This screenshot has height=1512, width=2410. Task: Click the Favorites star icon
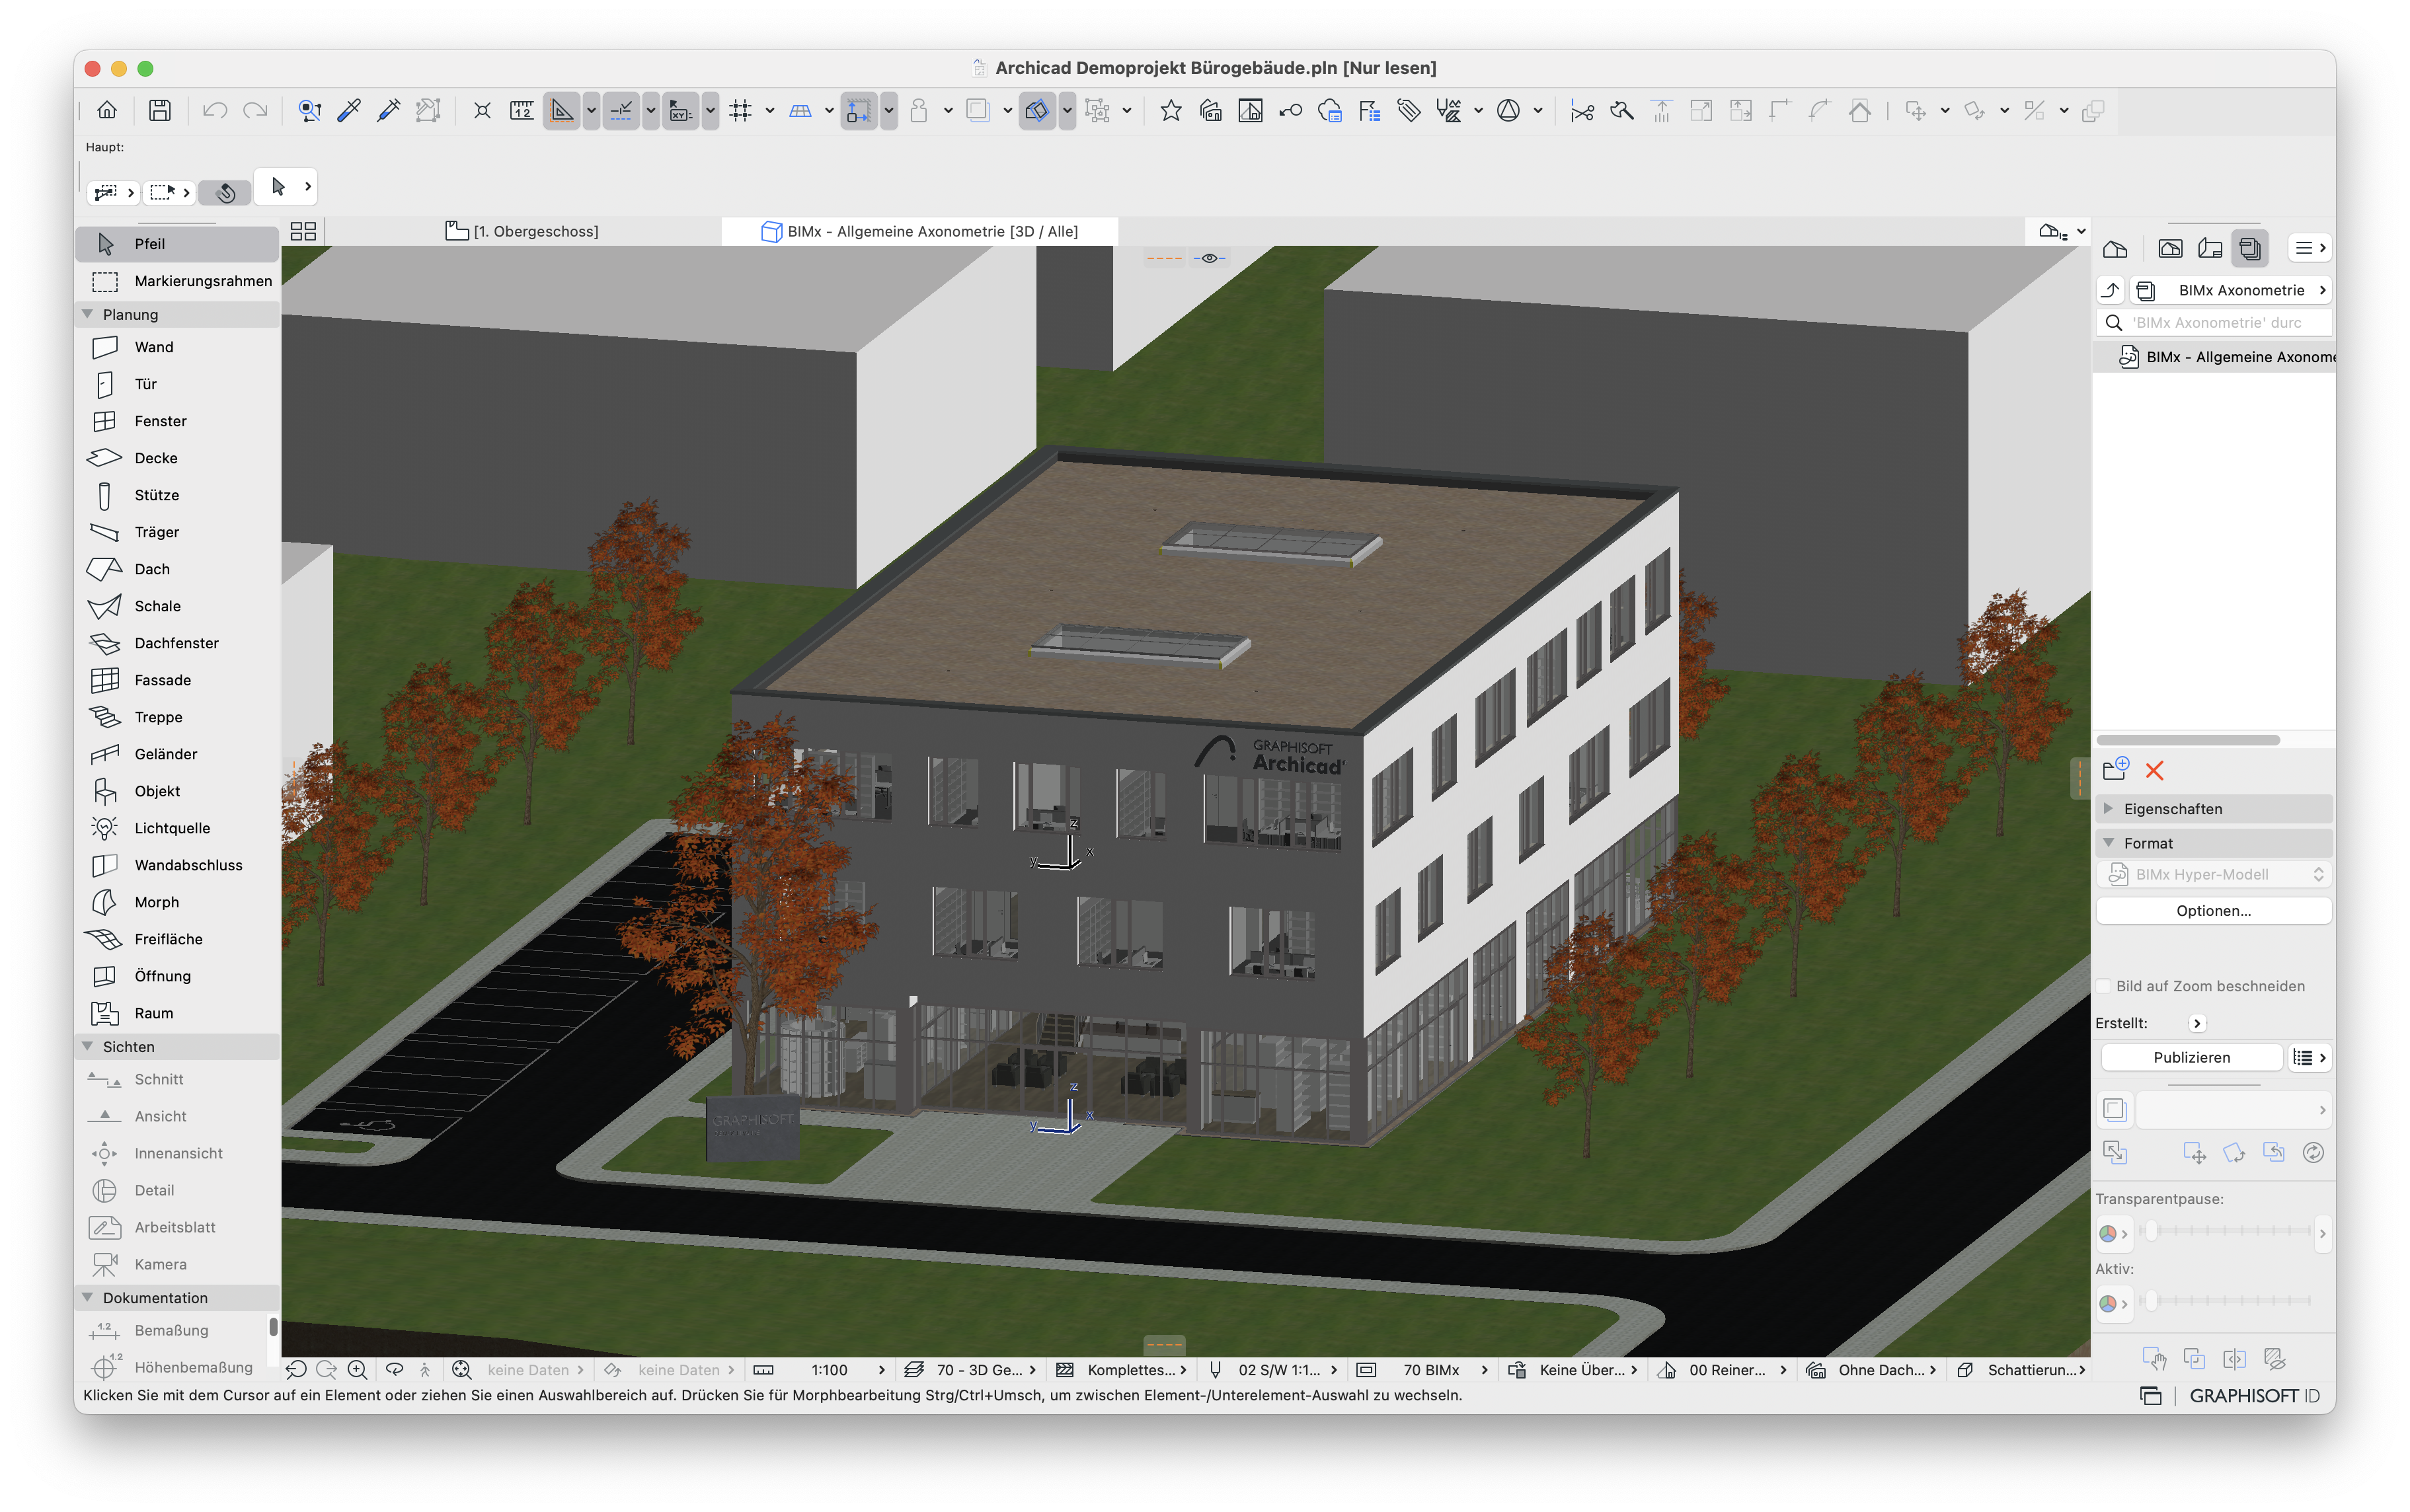(1170, 110)
